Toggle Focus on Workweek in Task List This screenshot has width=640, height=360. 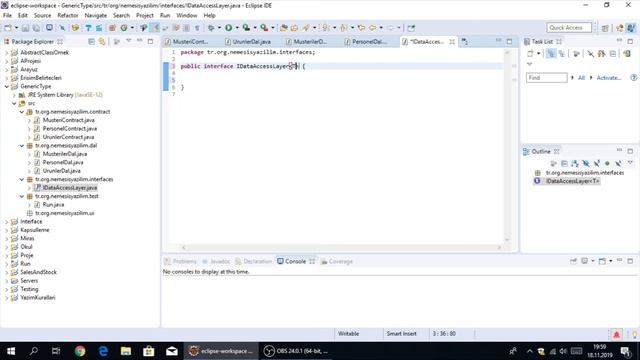(576, 53)
